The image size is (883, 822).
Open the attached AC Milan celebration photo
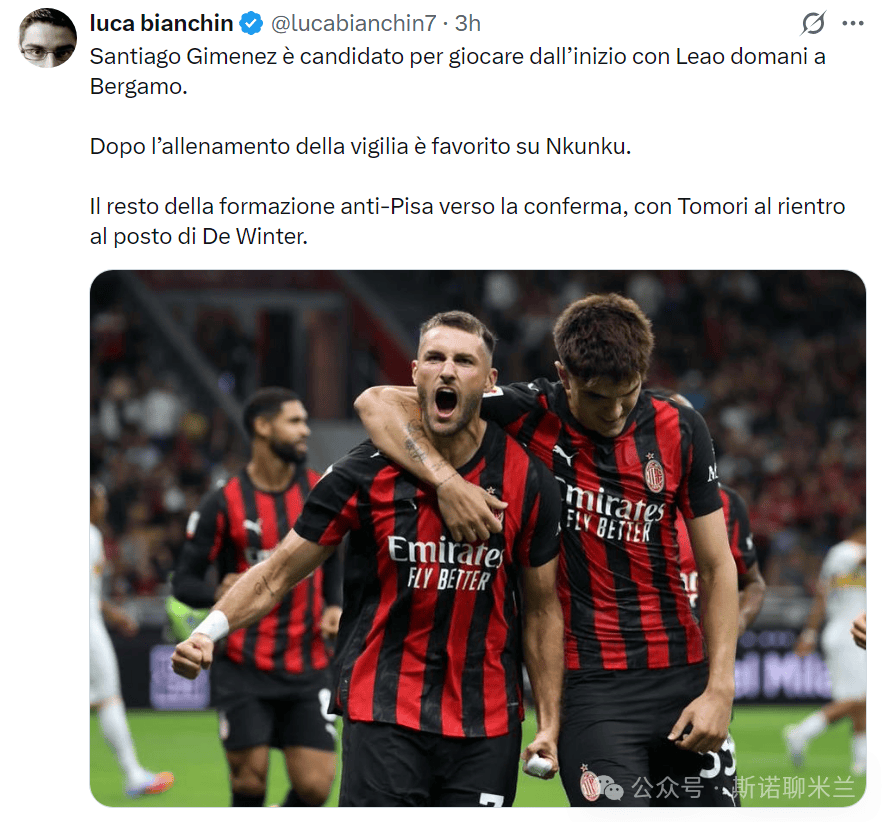tap(478, 538)
